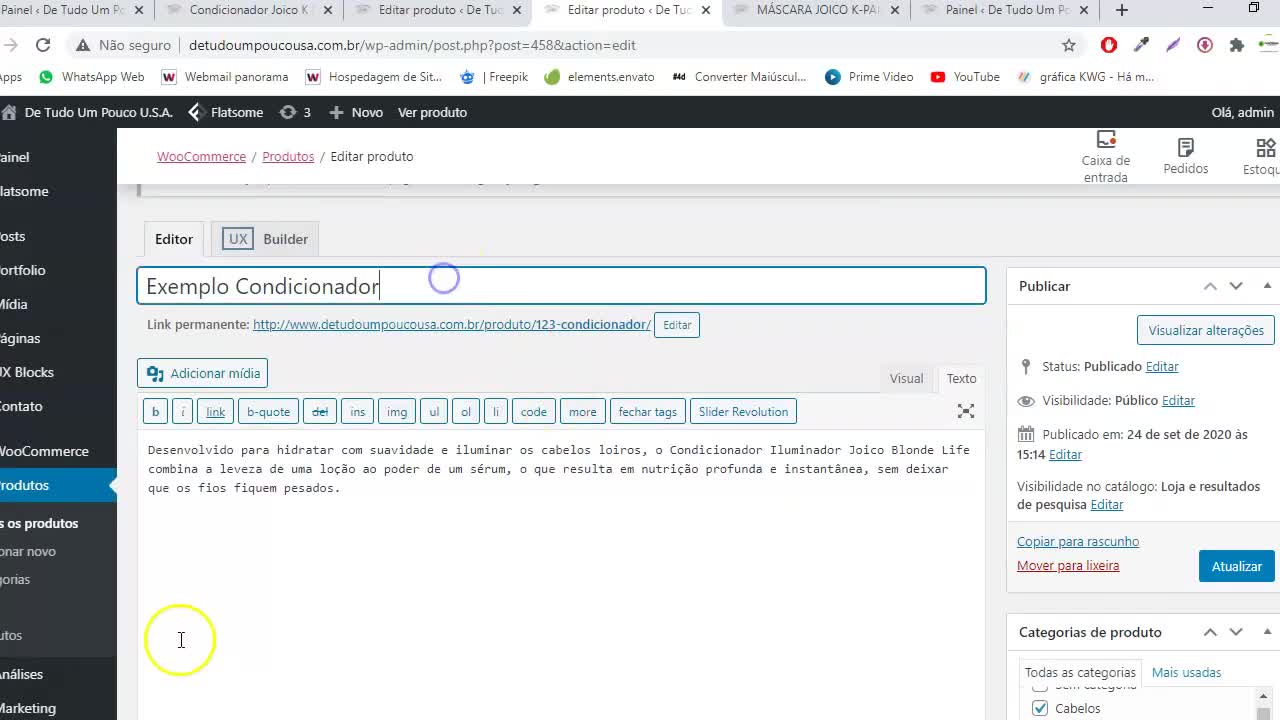Open Converter Maiúscul... bookmark
This screenshot has height=720, width=1280.
point(739,77)
